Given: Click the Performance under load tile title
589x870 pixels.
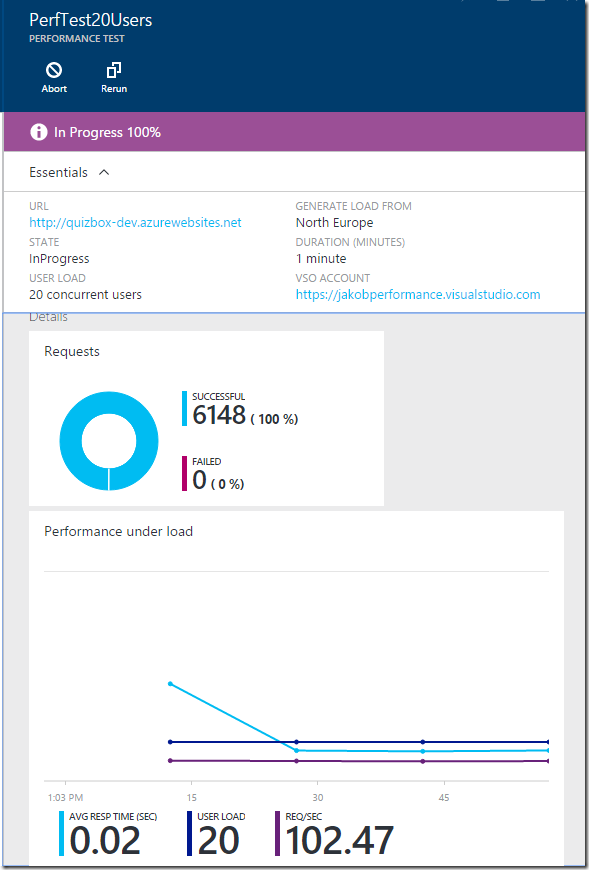Looking at the screenshot, I should (119, 531).
